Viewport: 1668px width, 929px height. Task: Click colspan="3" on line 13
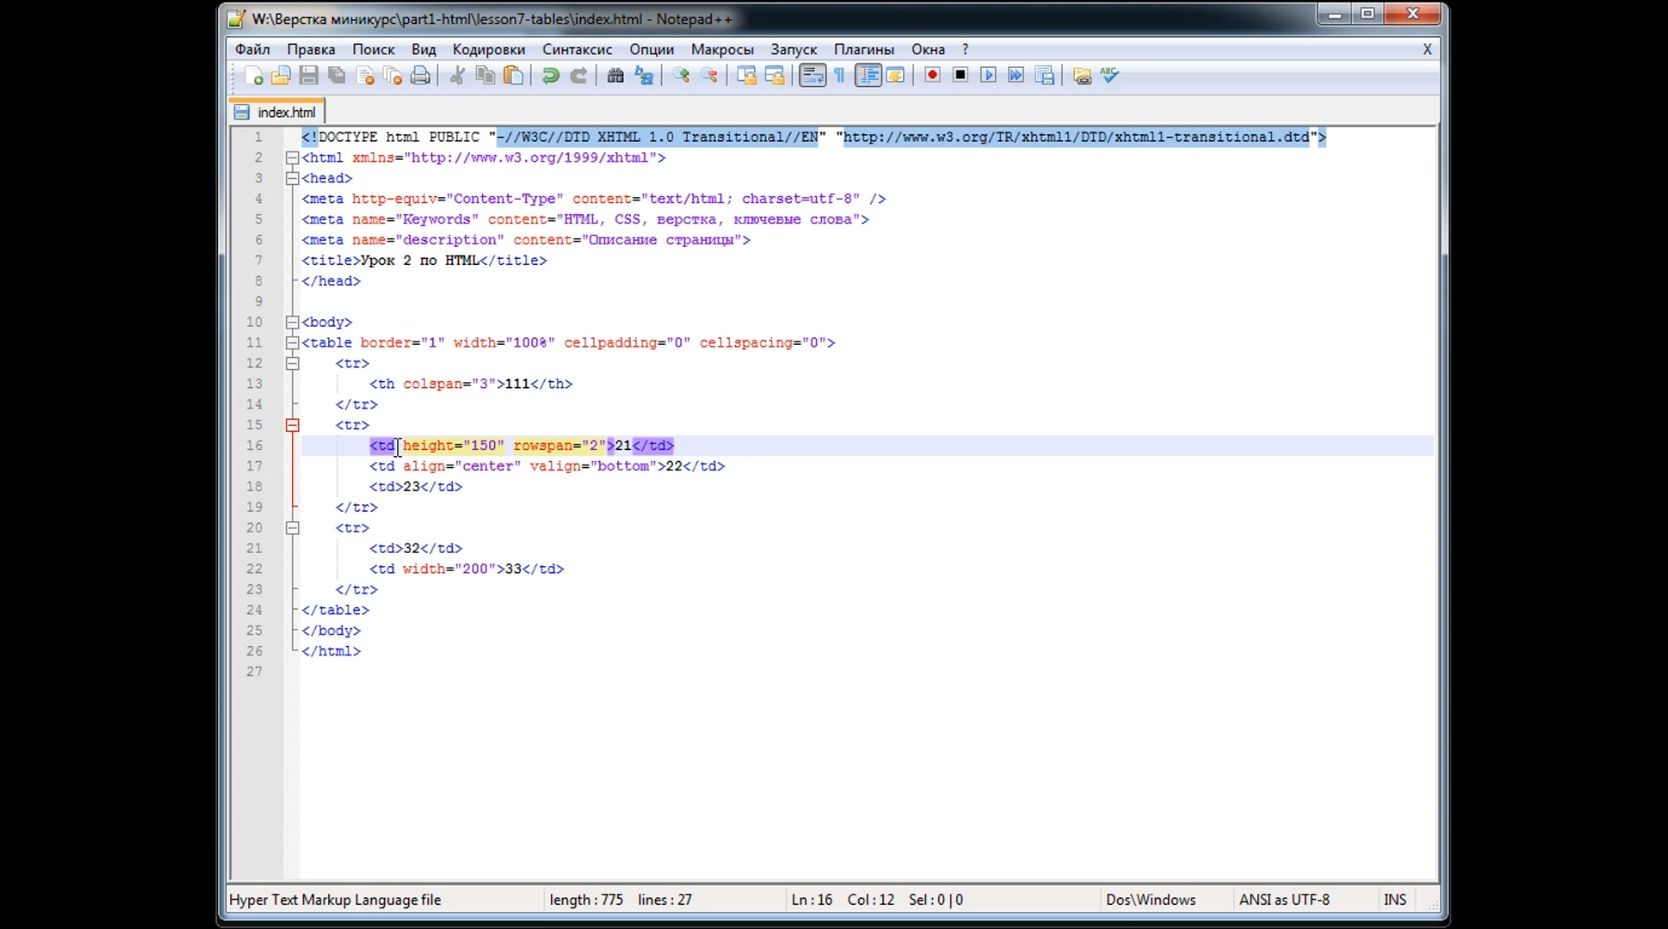click(449, 384)
